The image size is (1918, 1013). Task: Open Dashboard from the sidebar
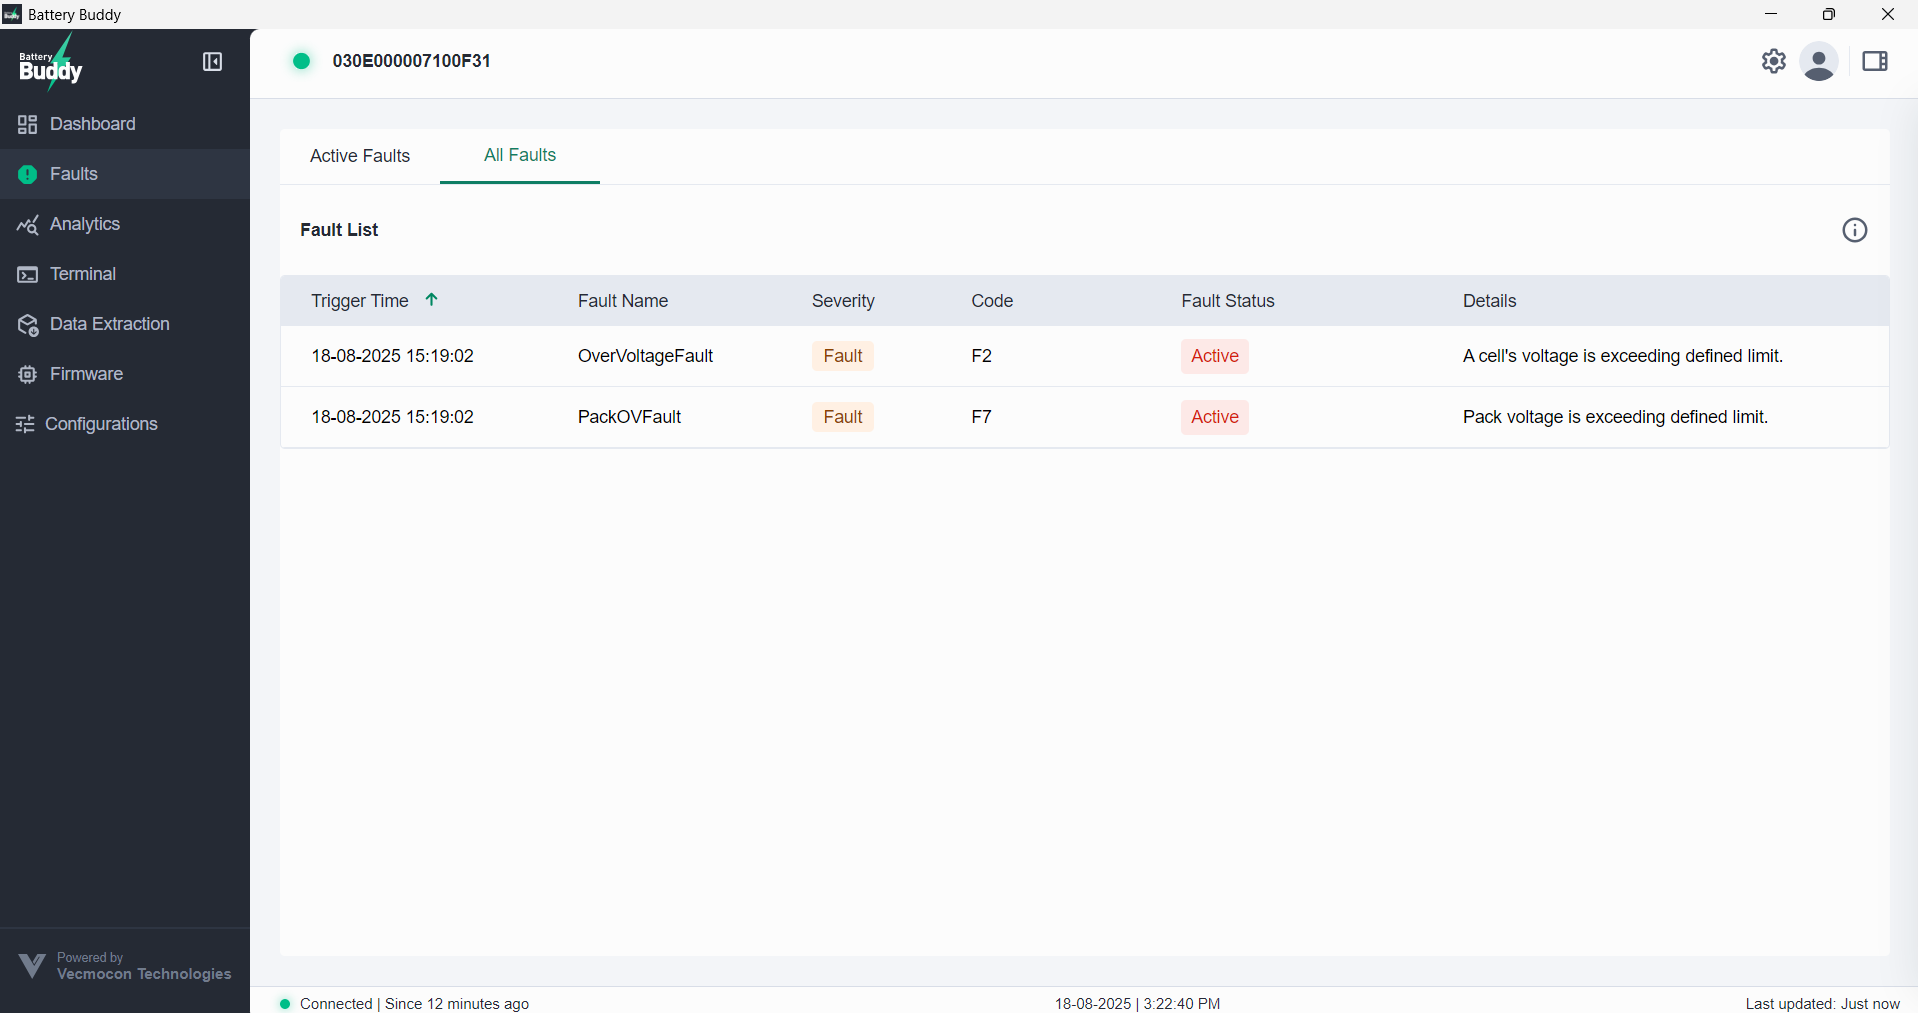pos(92,124)
